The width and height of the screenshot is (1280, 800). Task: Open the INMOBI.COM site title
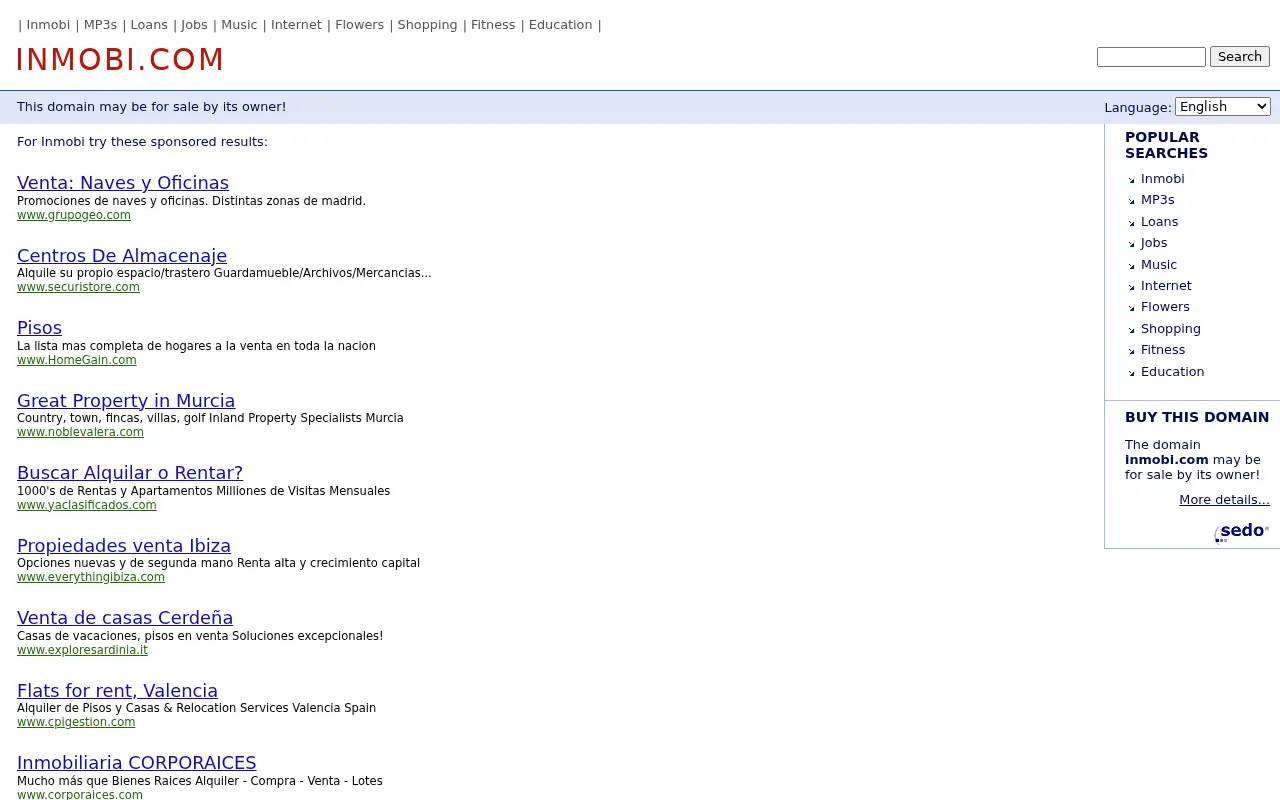coord(120,60)
